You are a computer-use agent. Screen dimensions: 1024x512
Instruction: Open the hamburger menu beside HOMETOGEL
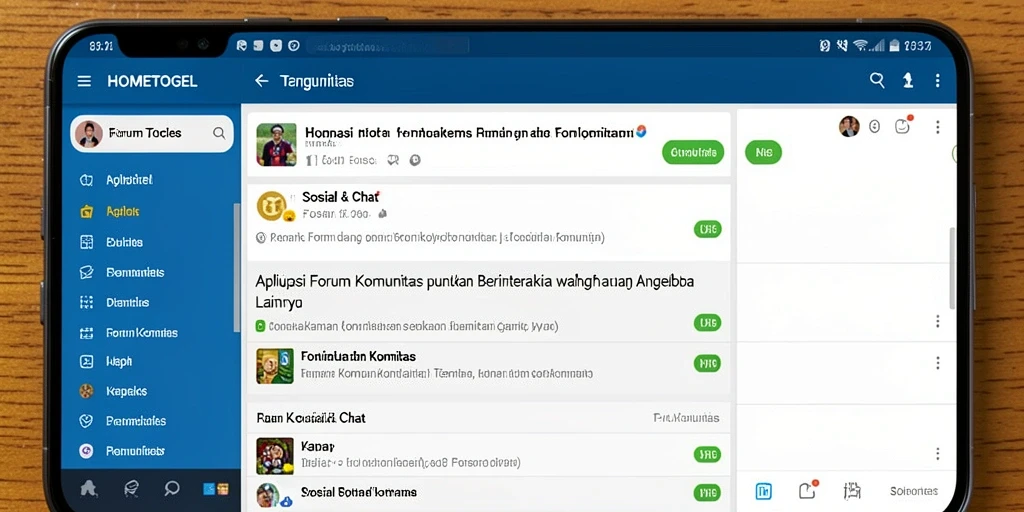click(x=84, y=81)
